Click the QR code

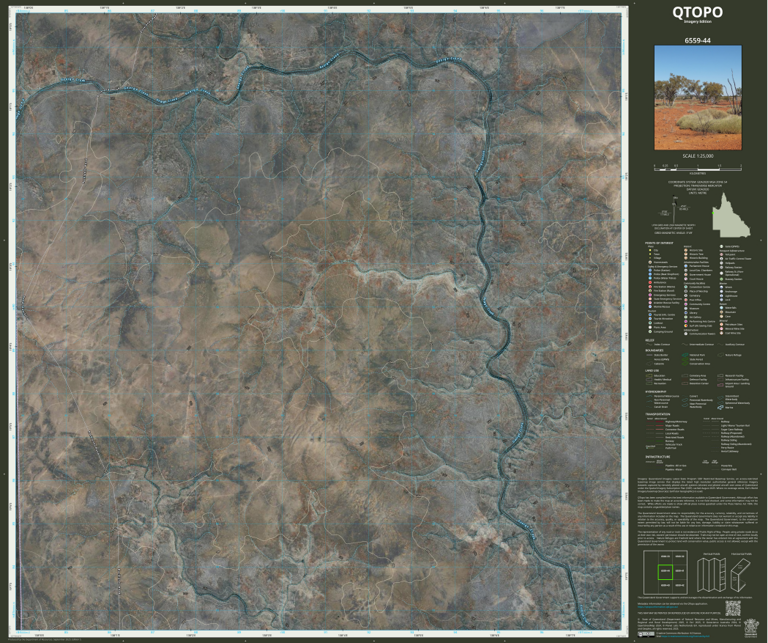(733, 608)
